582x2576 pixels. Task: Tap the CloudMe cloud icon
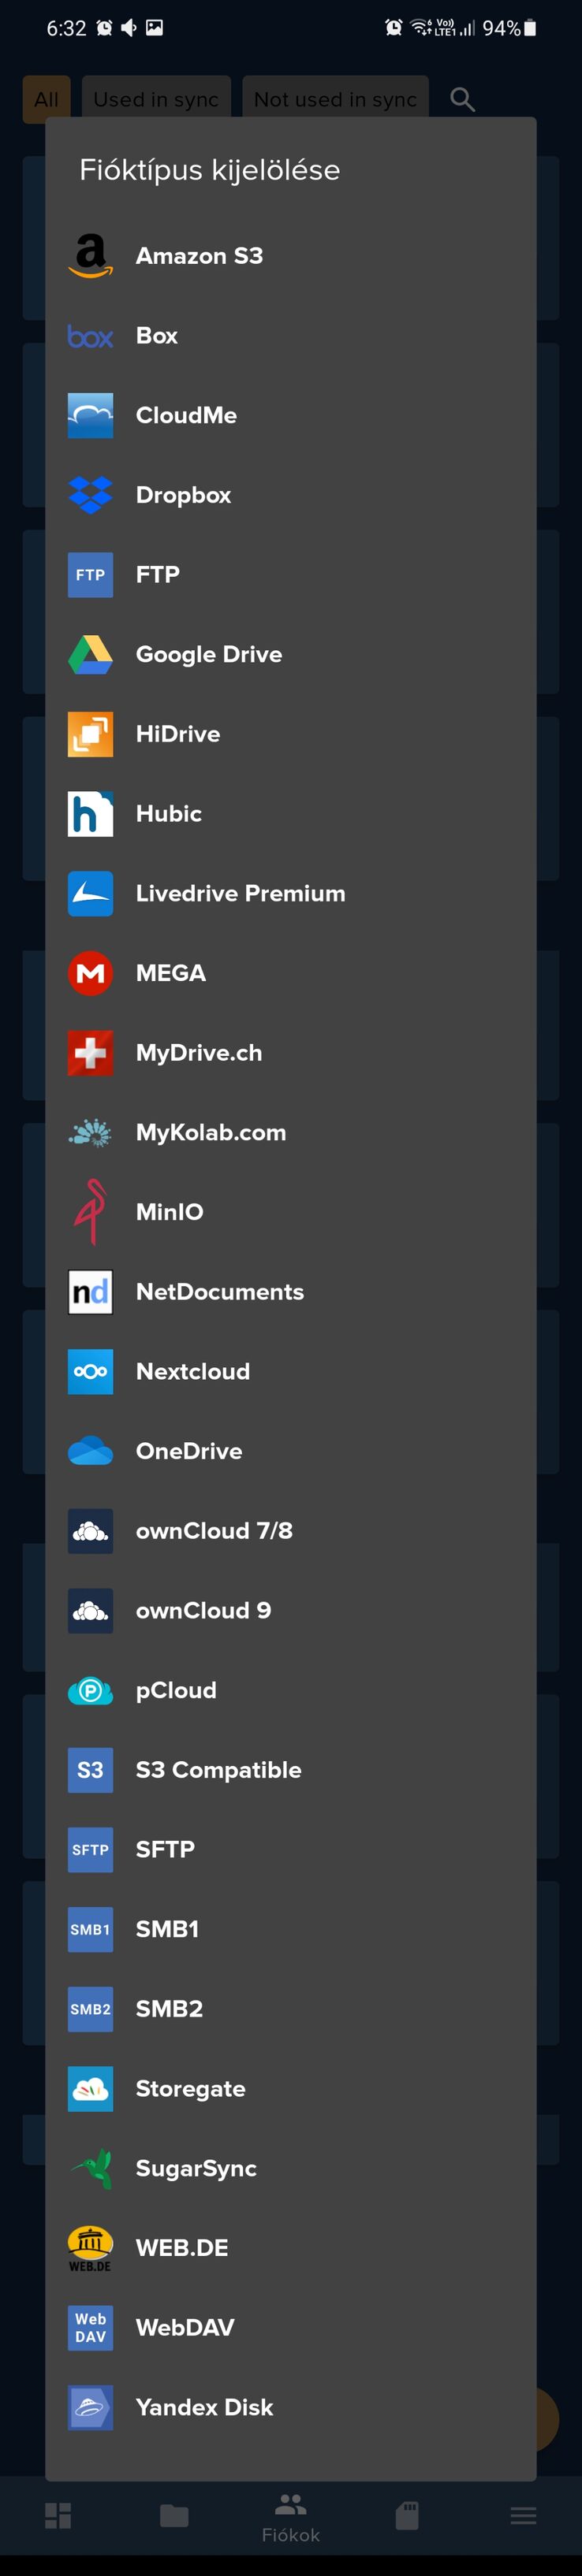(90, 415)
